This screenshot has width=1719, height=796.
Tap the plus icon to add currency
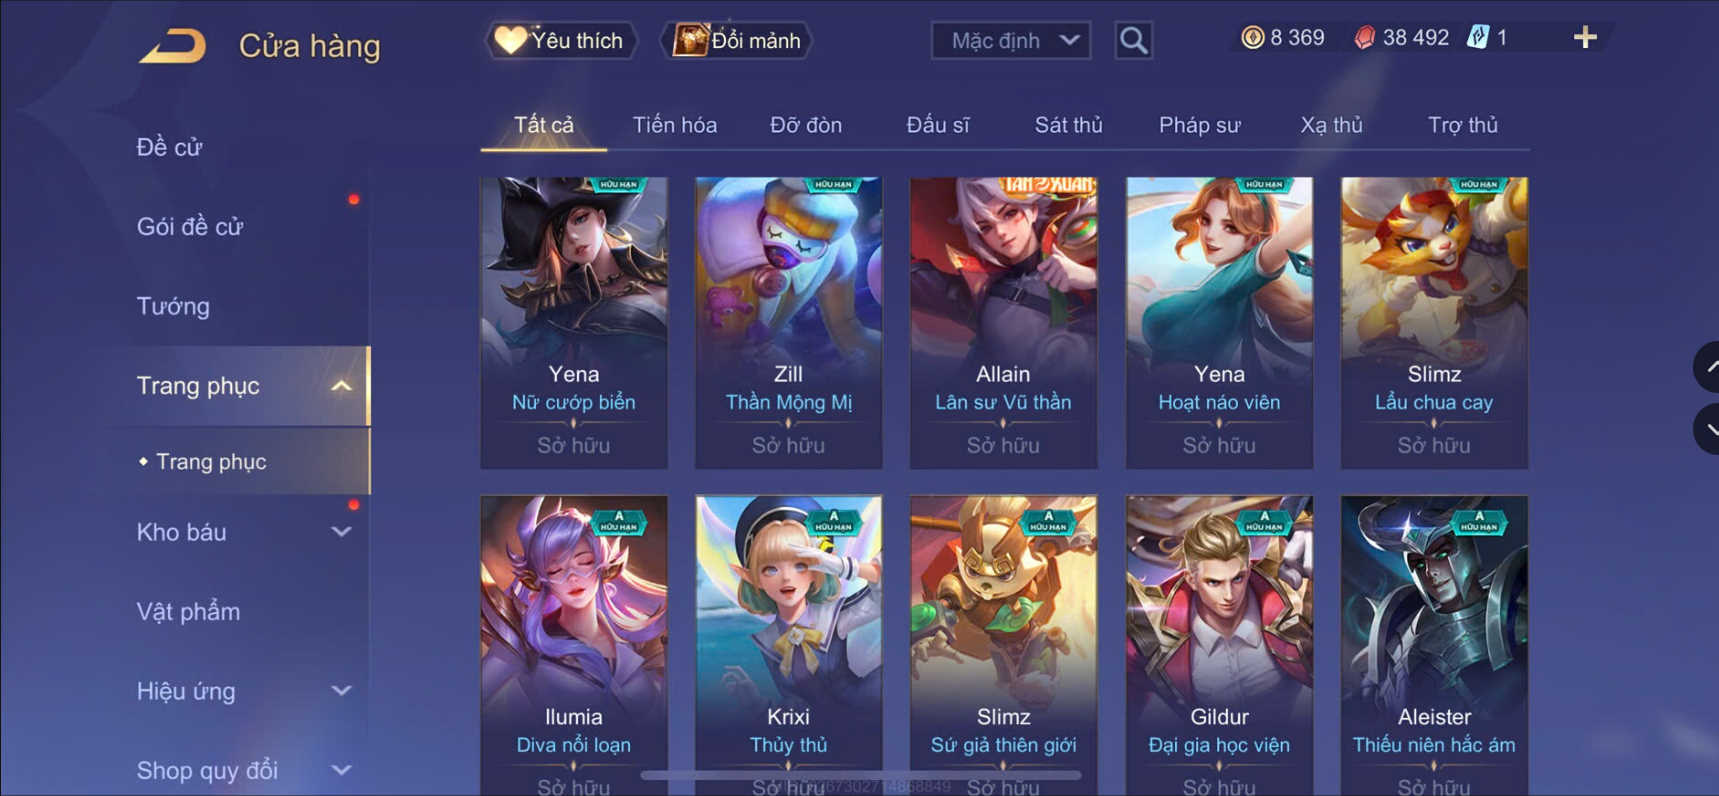pyautogui.click(x=1585, y=38)
